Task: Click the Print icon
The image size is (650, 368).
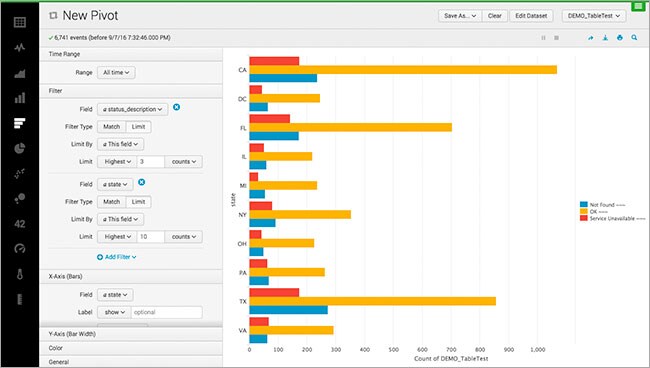Action: click(620, 38)
